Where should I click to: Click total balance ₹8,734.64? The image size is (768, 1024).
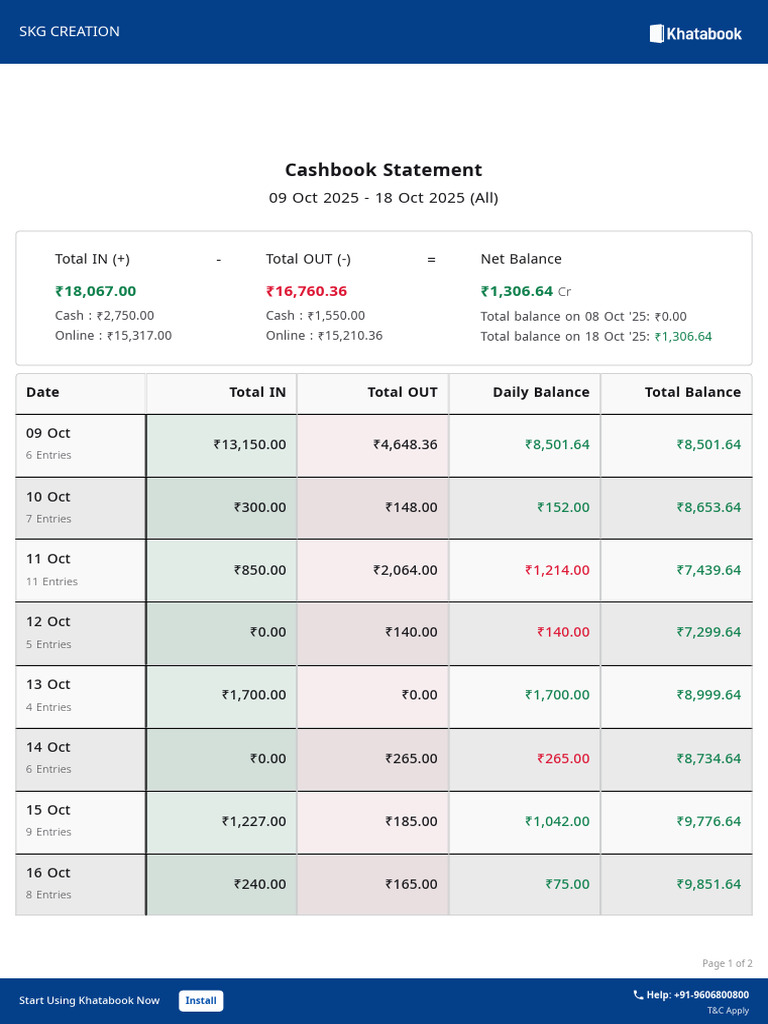[709, 759]
